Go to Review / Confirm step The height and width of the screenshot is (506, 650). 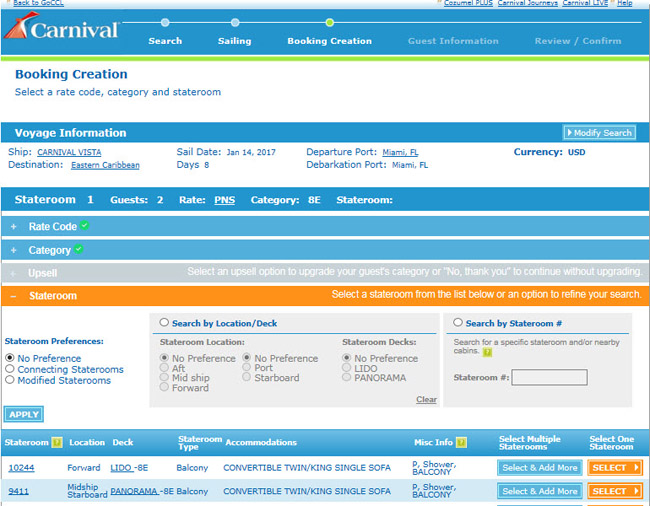578,41
